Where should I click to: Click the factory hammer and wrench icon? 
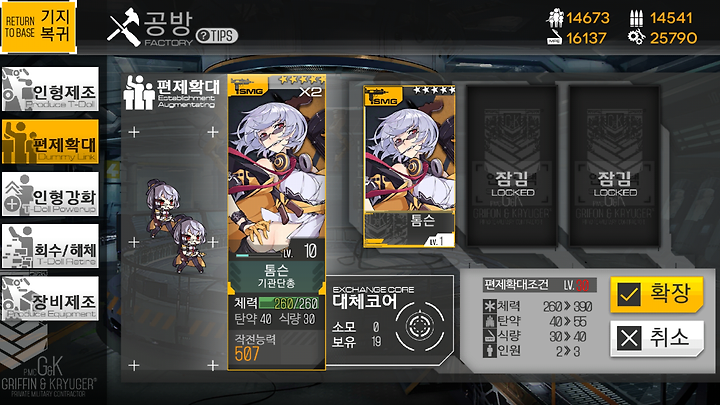pyautogui.click(x=124, y=27)
